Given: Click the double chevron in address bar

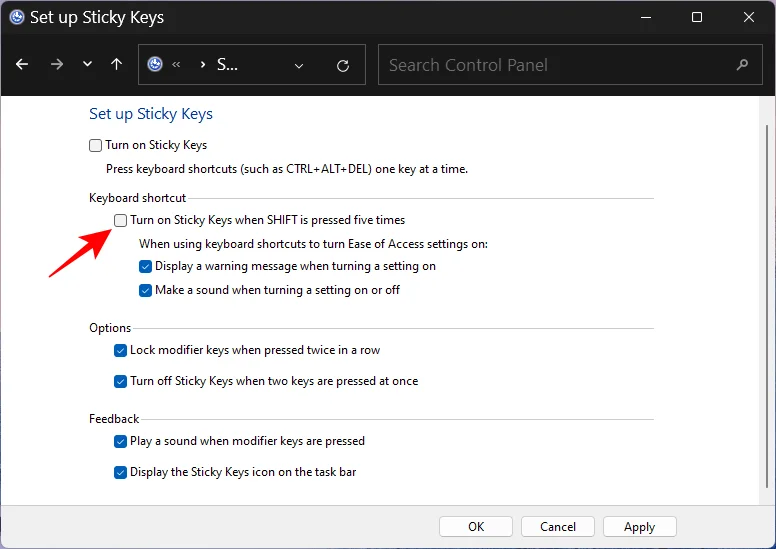Looking at the screenshot, I should [176, 65].
